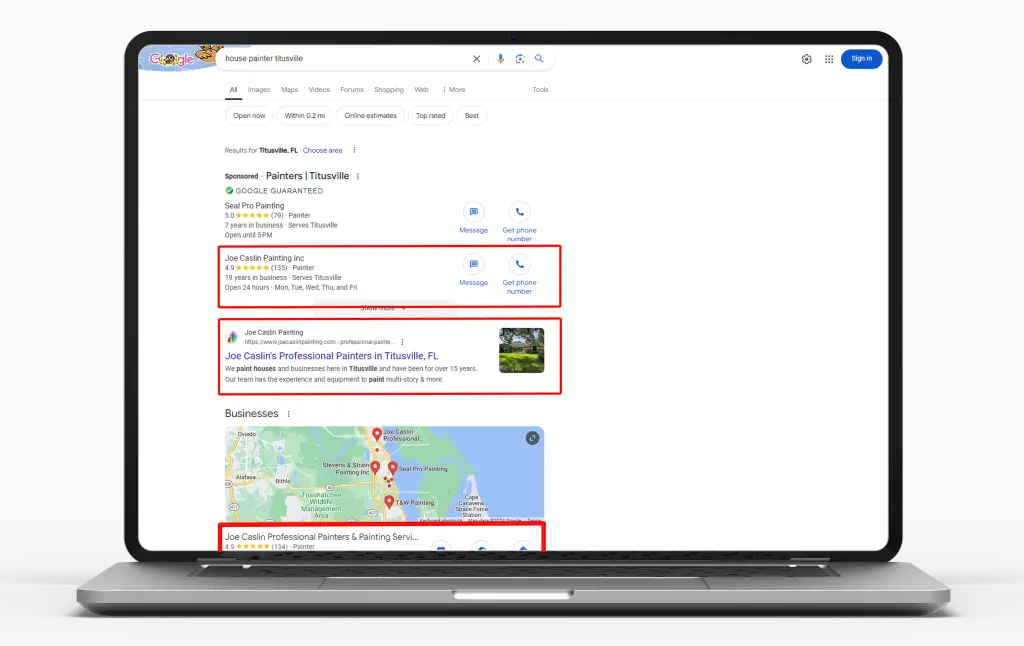This screenshot has height=646, width=1024.
Task: Click the magnifier search icon
Action: click(x=539, y=59)
